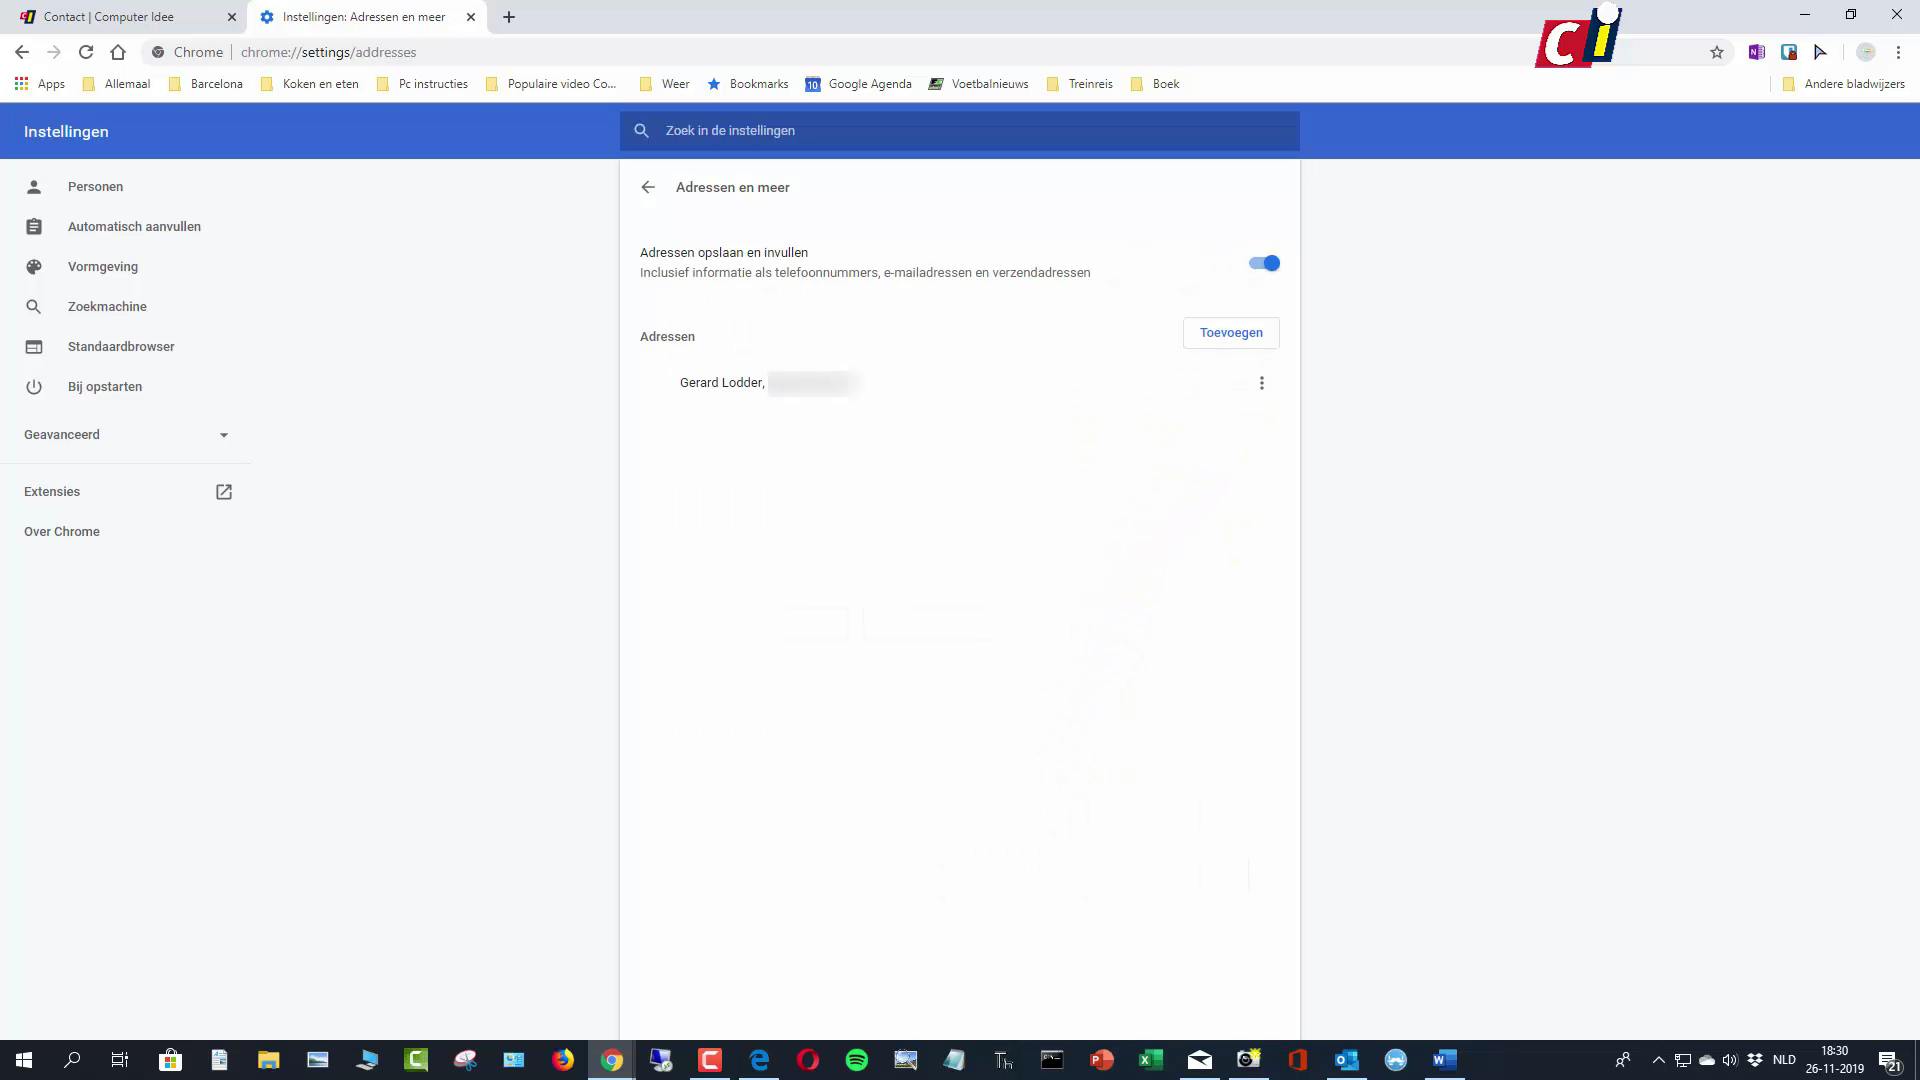Open Automatisch aanvullen settings

pos(133,226)
